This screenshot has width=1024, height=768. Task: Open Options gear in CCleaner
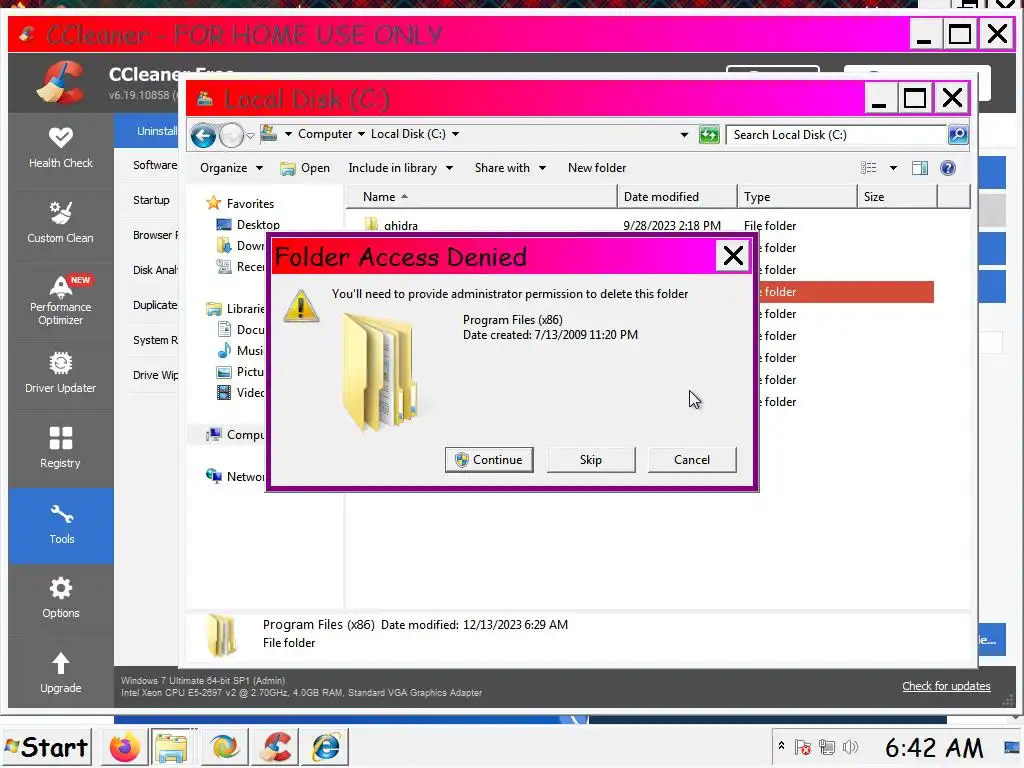[61, 598]
